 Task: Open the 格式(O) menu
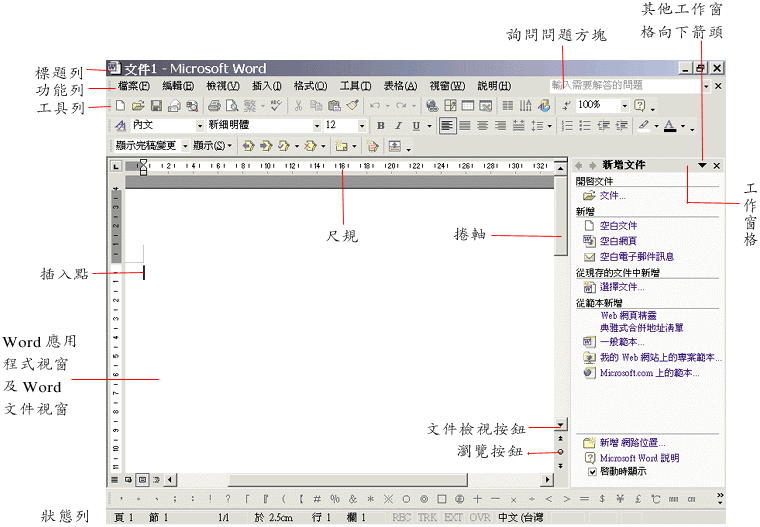[310, 86]
